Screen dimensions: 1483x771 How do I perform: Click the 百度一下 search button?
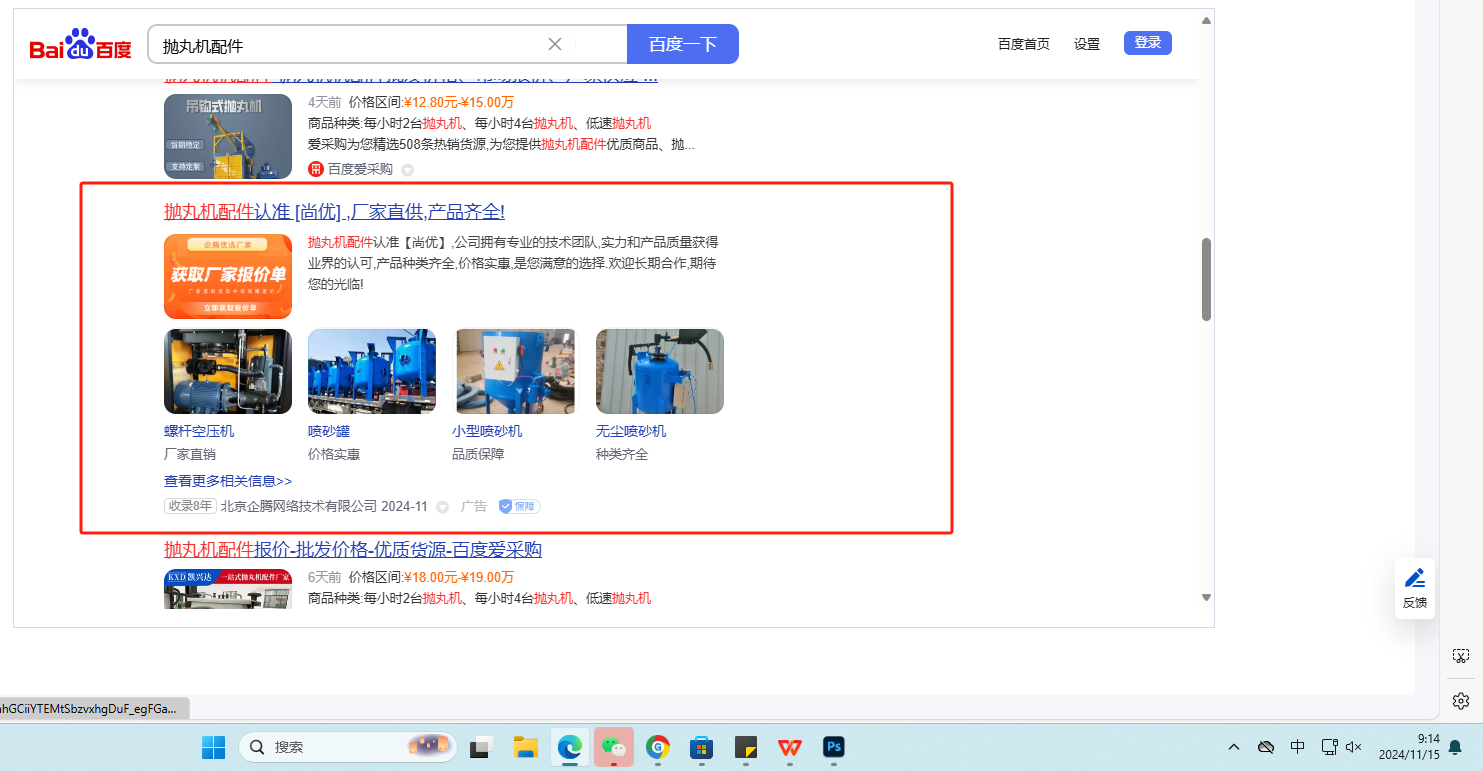click(x=683, y=44)
